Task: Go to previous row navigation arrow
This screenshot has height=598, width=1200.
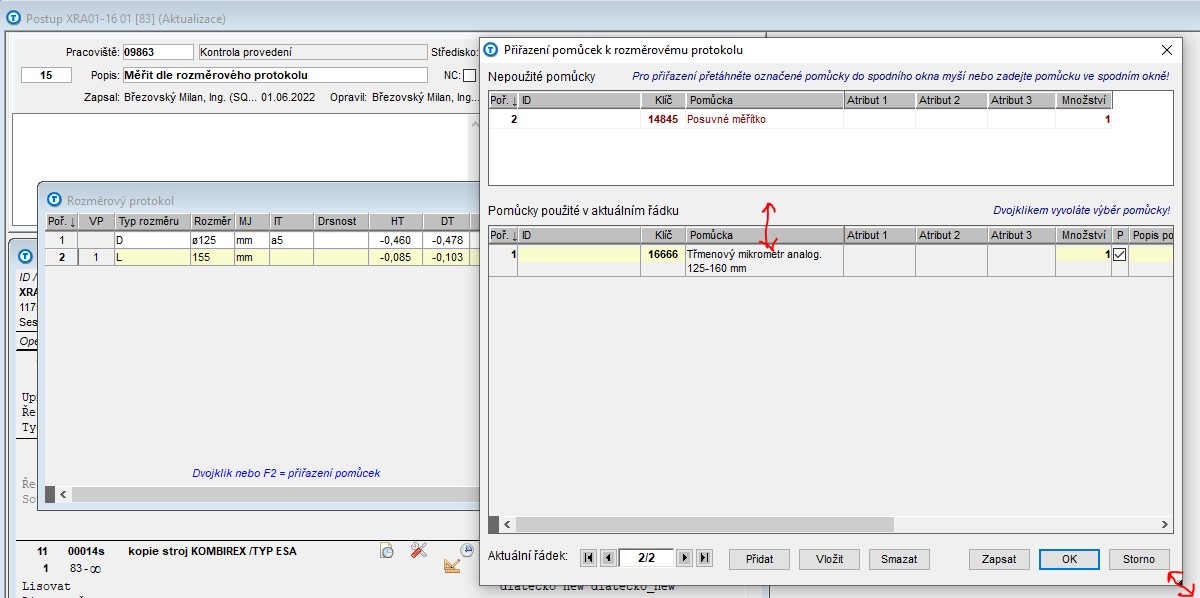Action: tap(607, 558)
